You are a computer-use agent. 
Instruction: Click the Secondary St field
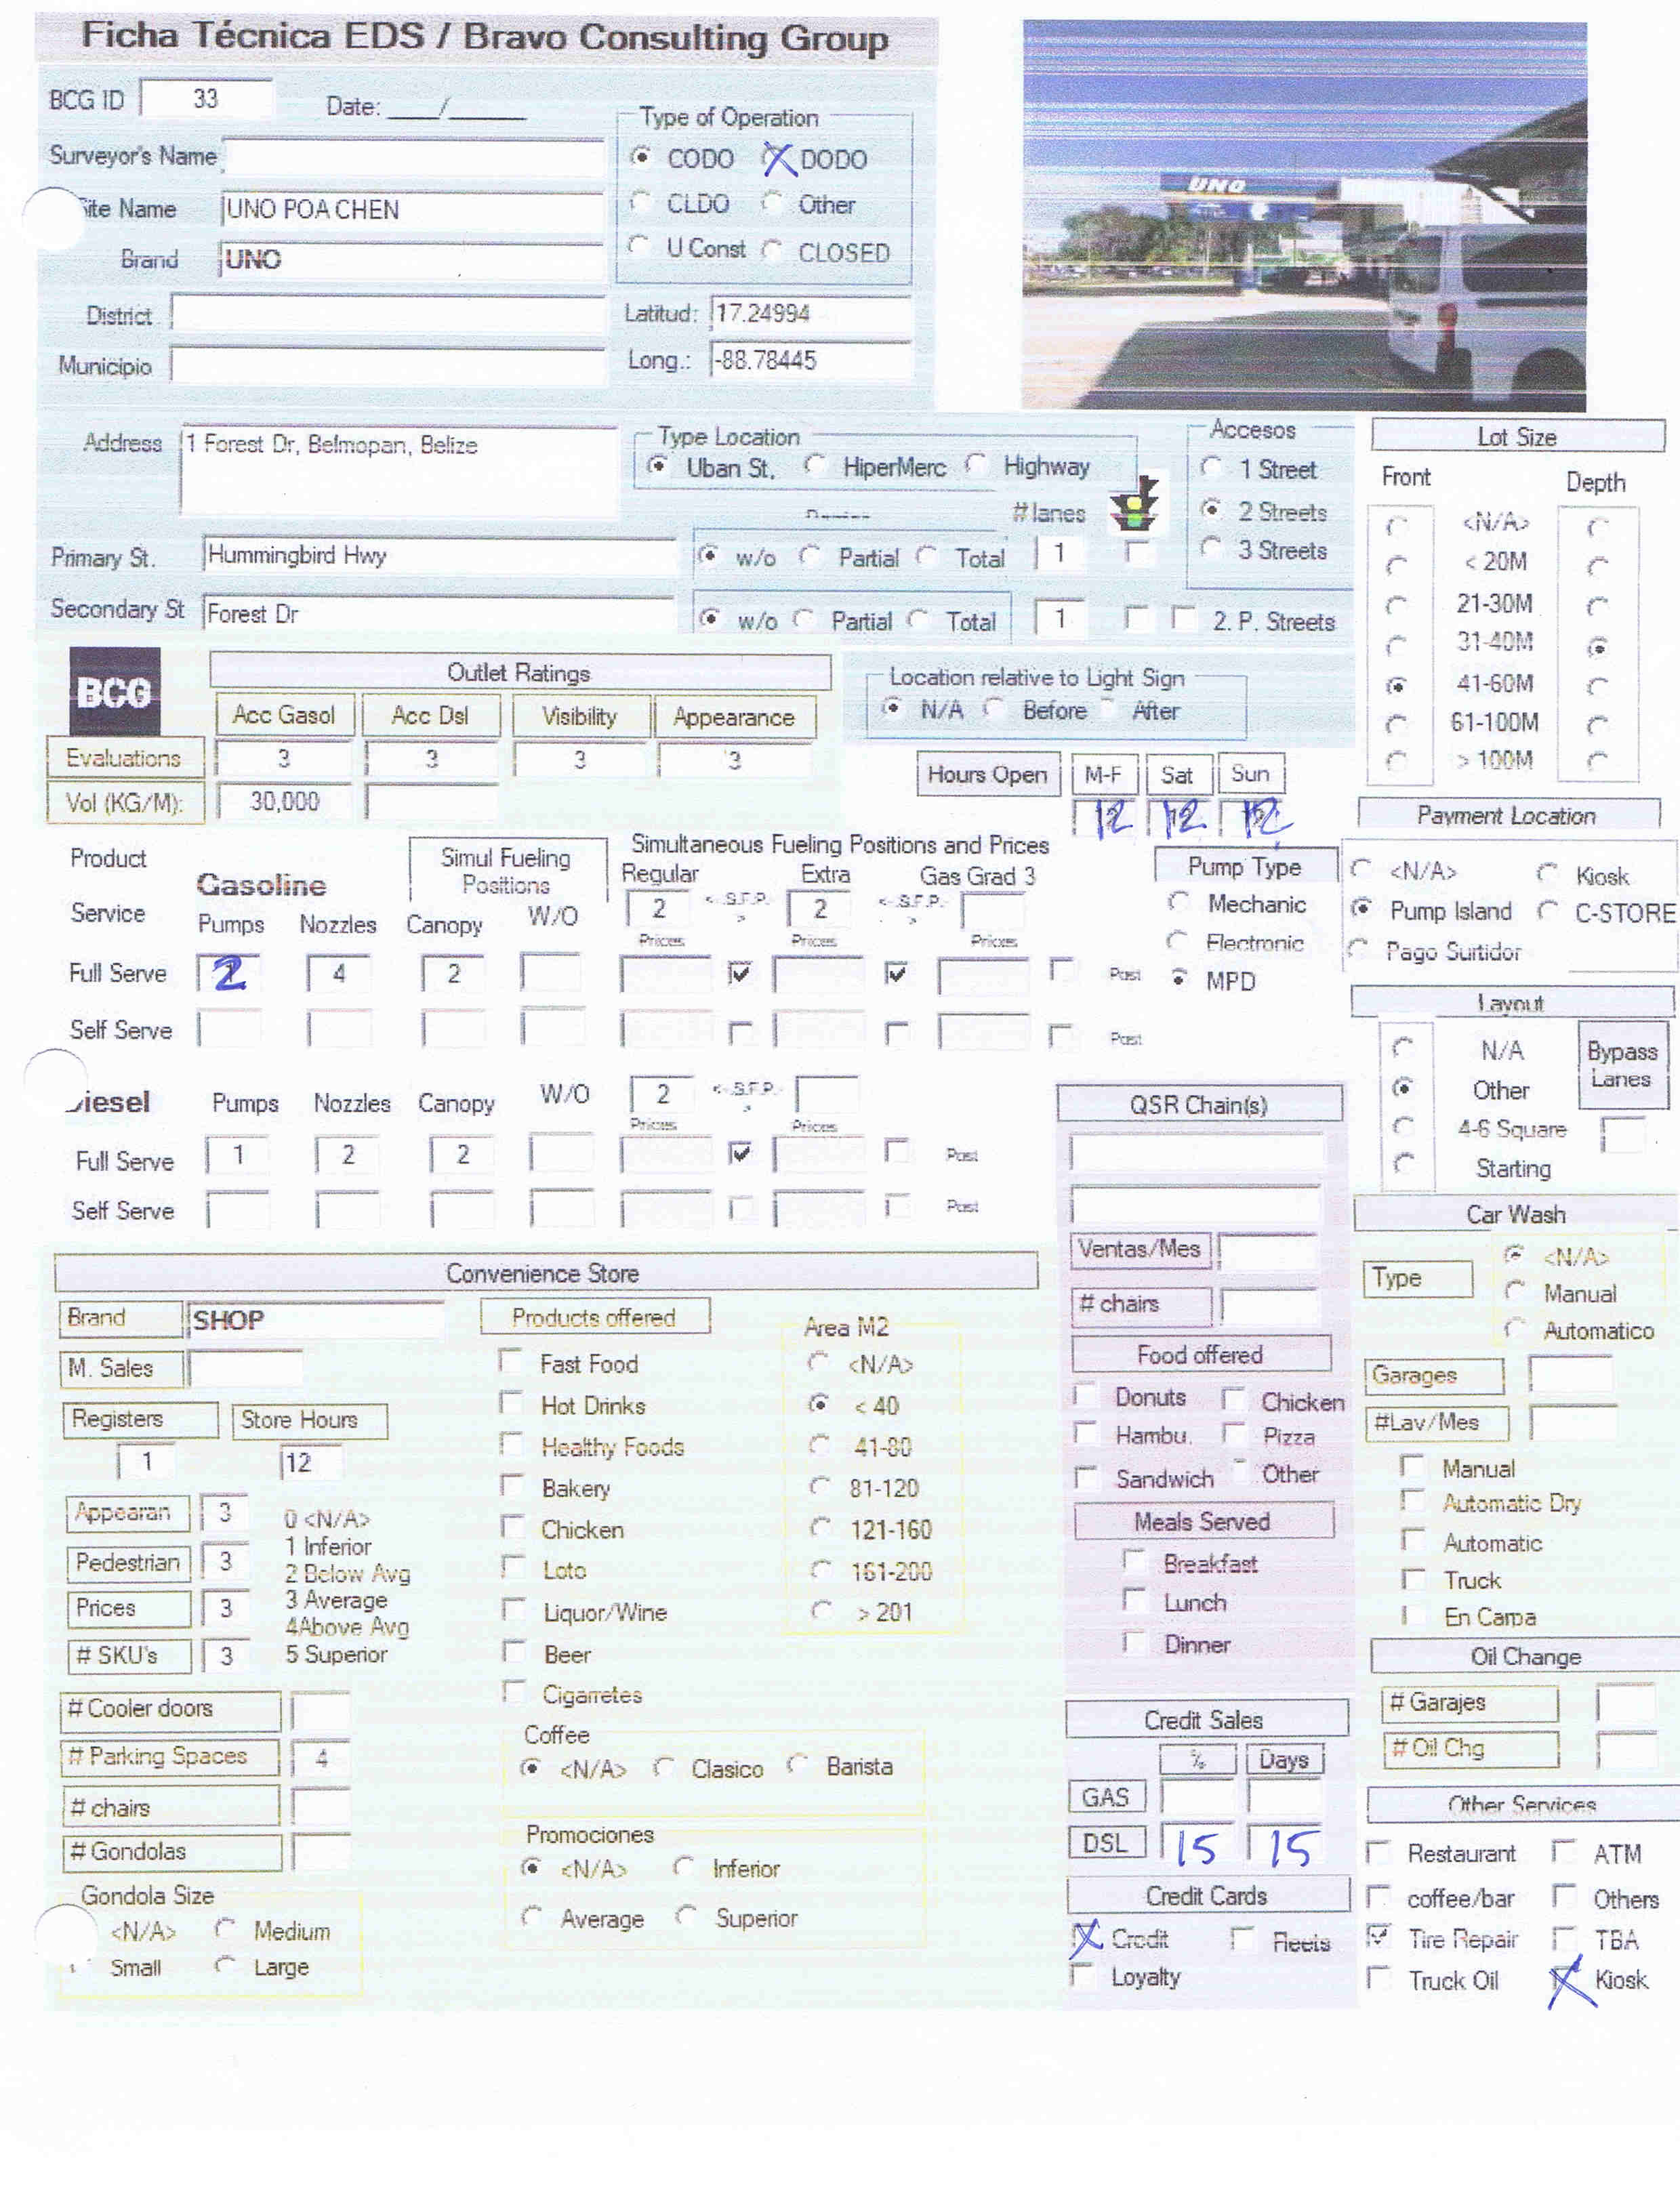[439, 613]
